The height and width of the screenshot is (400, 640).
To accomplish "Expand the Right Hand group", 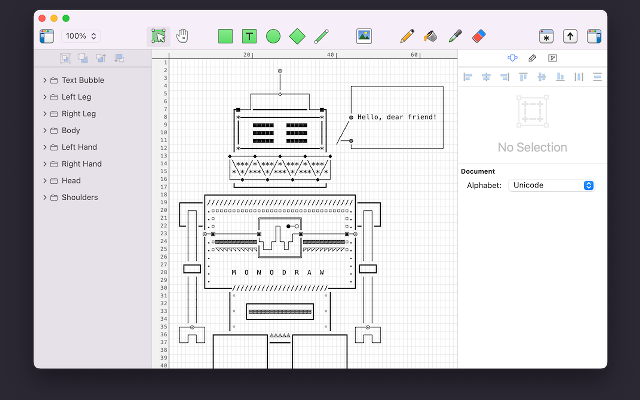I will pos(44,164).
